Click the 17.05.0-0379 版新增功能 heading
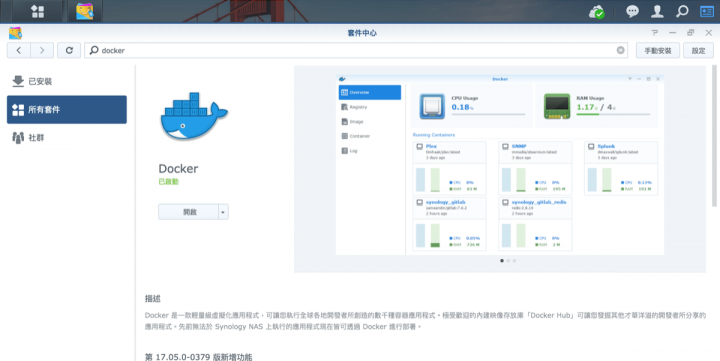 coord(198,357)
